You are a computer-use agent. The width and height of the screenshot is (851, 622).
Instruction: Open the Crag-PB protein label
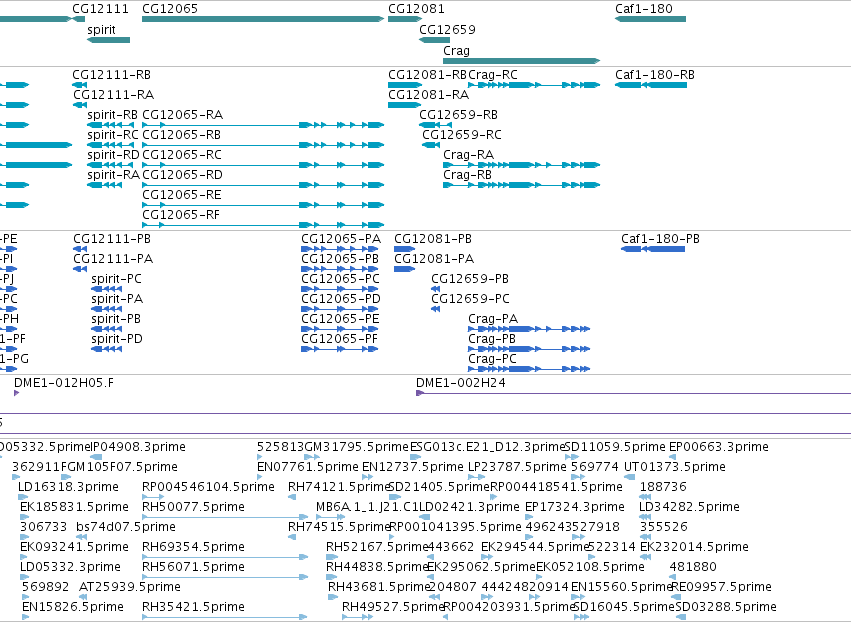(492, 339)
